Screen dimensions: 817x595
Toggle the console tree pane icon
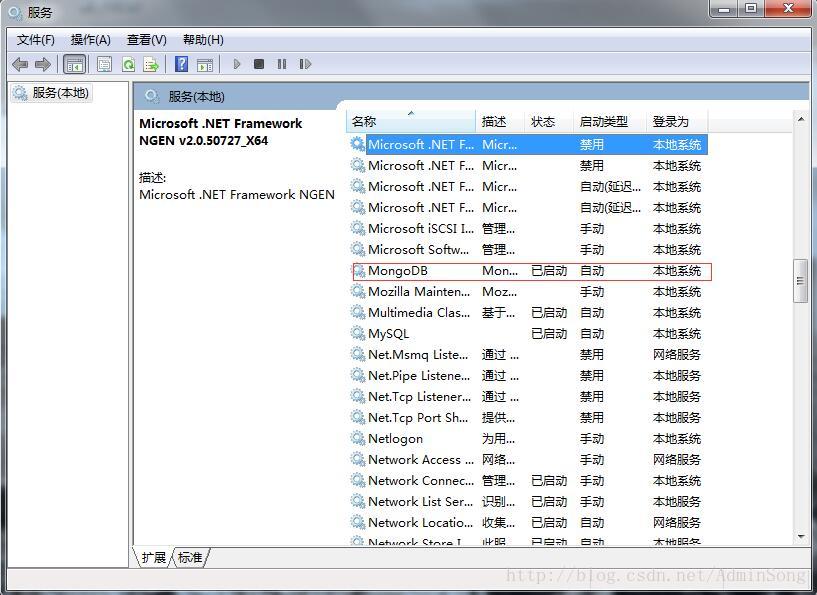[74, 65]
